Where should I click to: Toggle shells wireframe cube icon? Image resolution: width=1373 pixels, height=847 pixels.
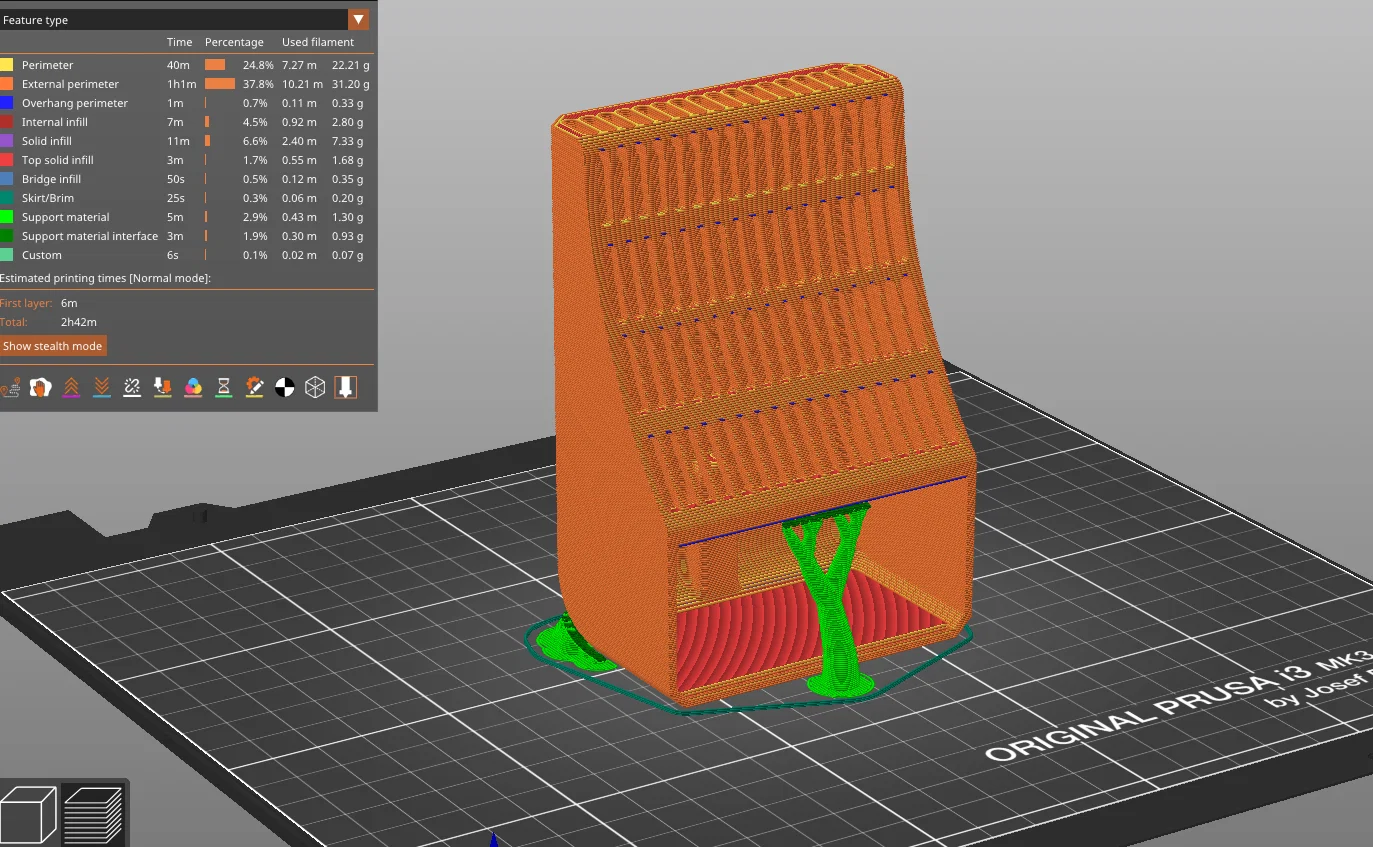315,387
